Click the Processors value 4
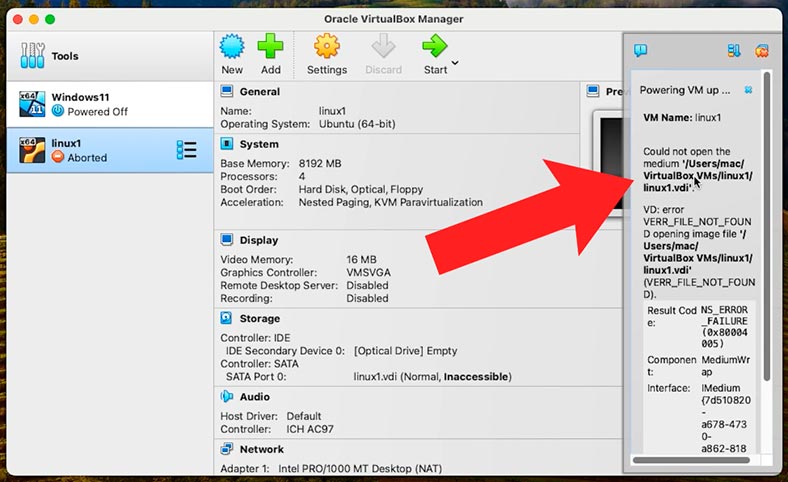Image resolution: width=788 pixels, height=482 pixels. click(302, 176)
